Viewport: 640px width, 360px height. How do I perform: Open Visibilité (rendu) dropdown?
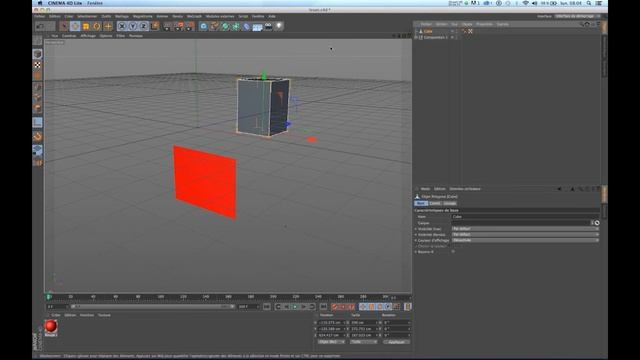525,235
